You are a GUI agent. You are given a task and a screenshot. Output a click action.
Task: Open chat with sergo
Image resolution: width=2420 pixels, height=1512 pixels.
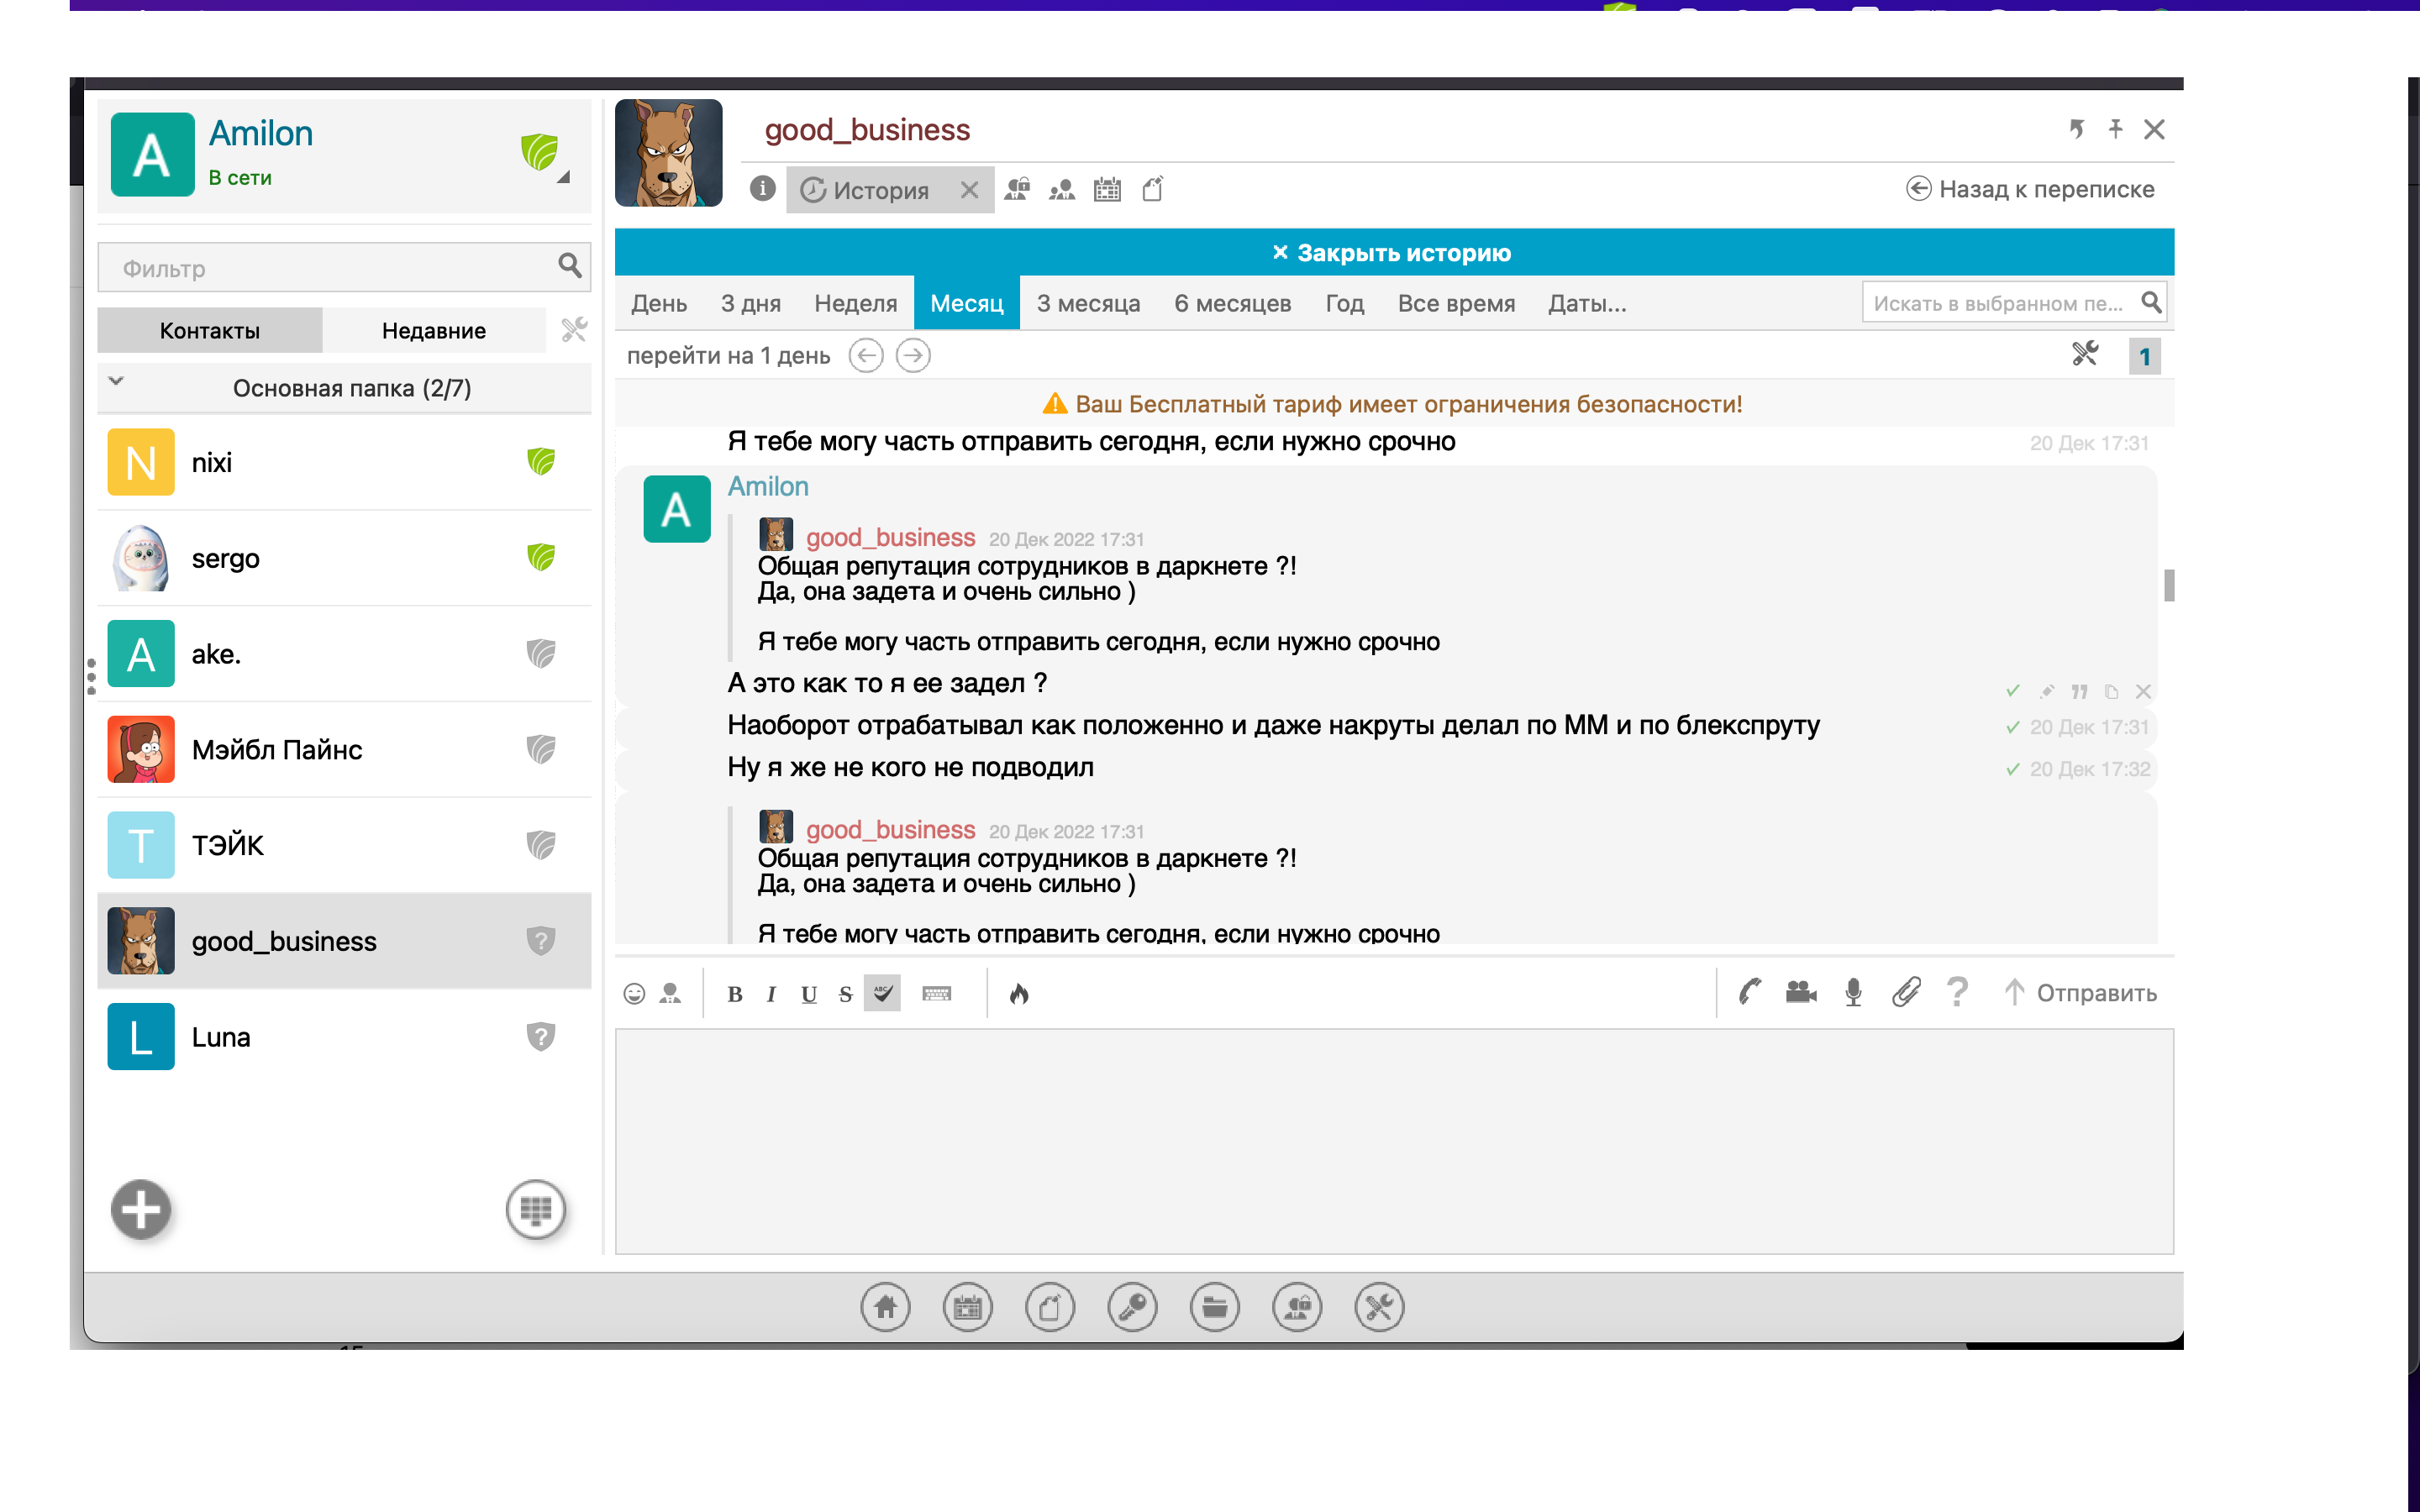pyautogui.click(x=344, y=558)
